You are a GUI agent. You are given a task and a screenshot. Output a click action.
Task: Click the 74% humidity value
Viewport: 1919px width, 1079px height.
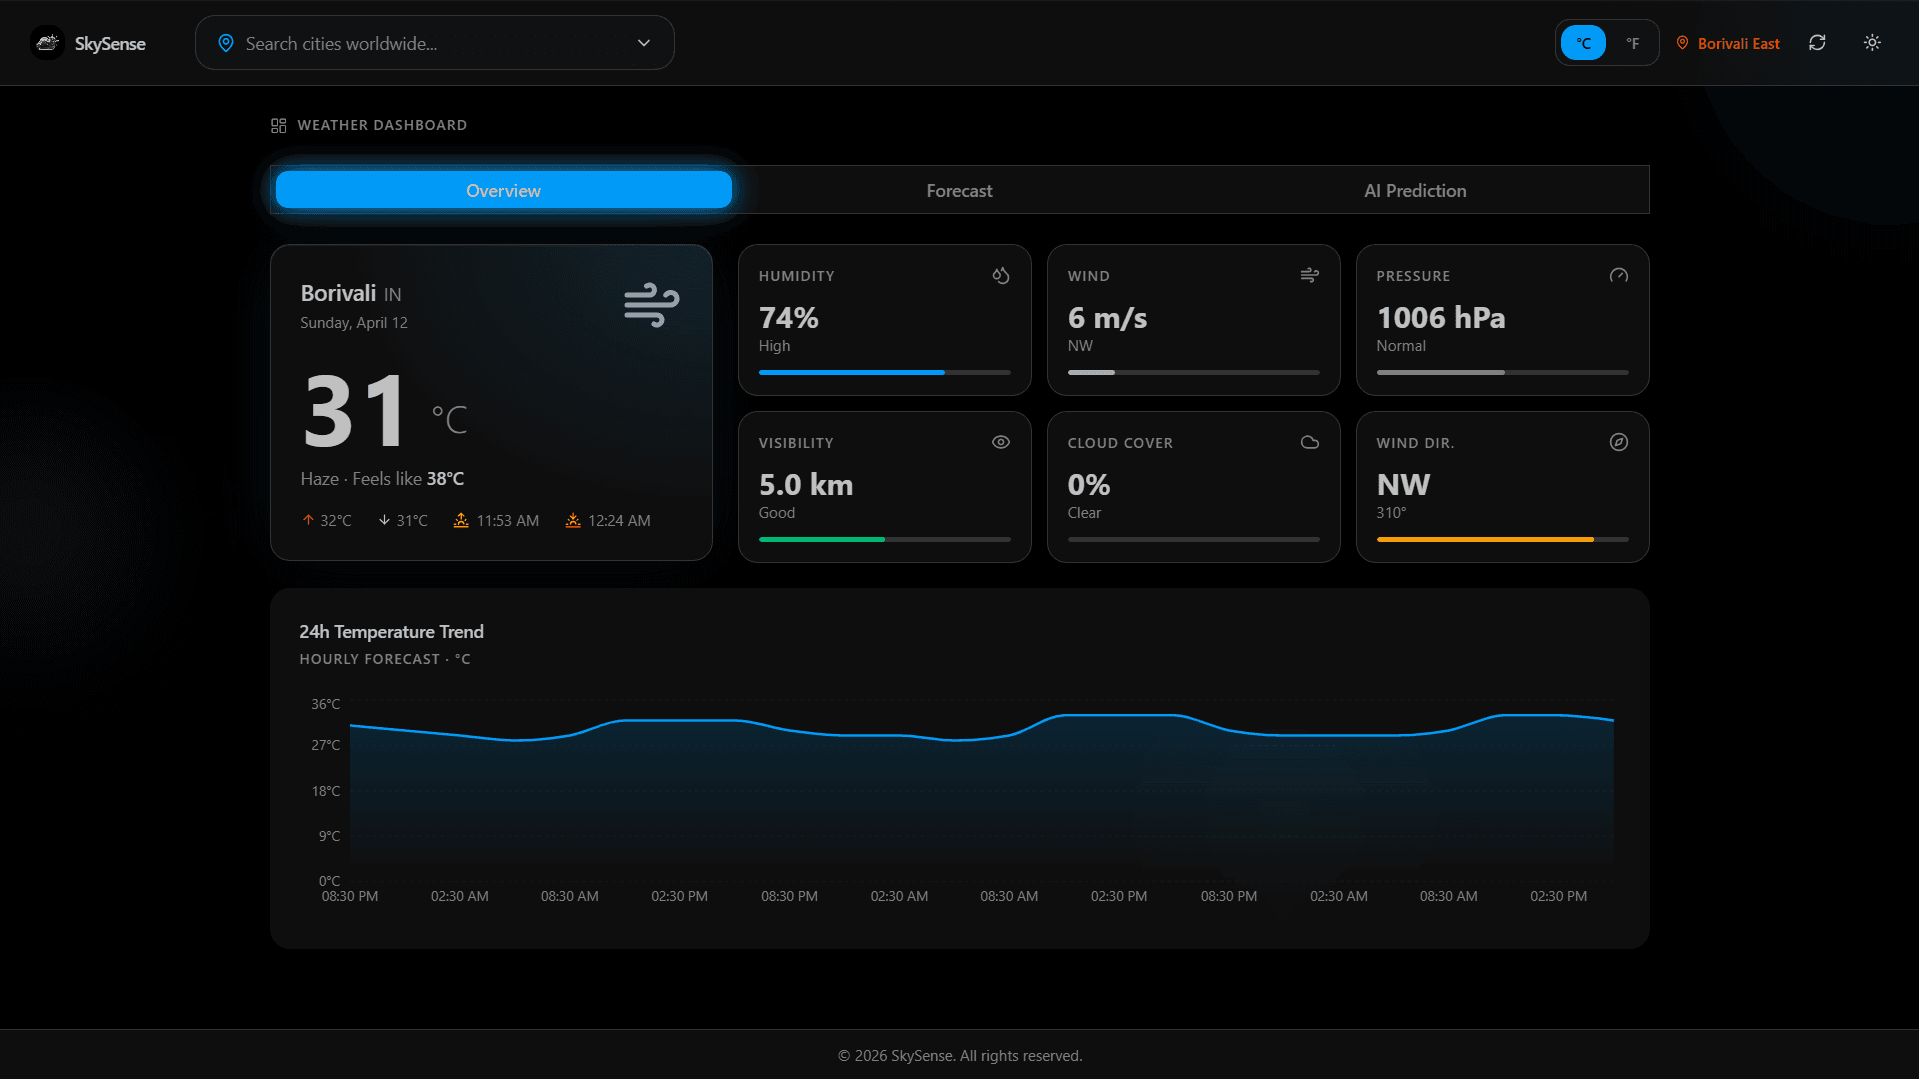pyautogui.click(x=788, y=317)
